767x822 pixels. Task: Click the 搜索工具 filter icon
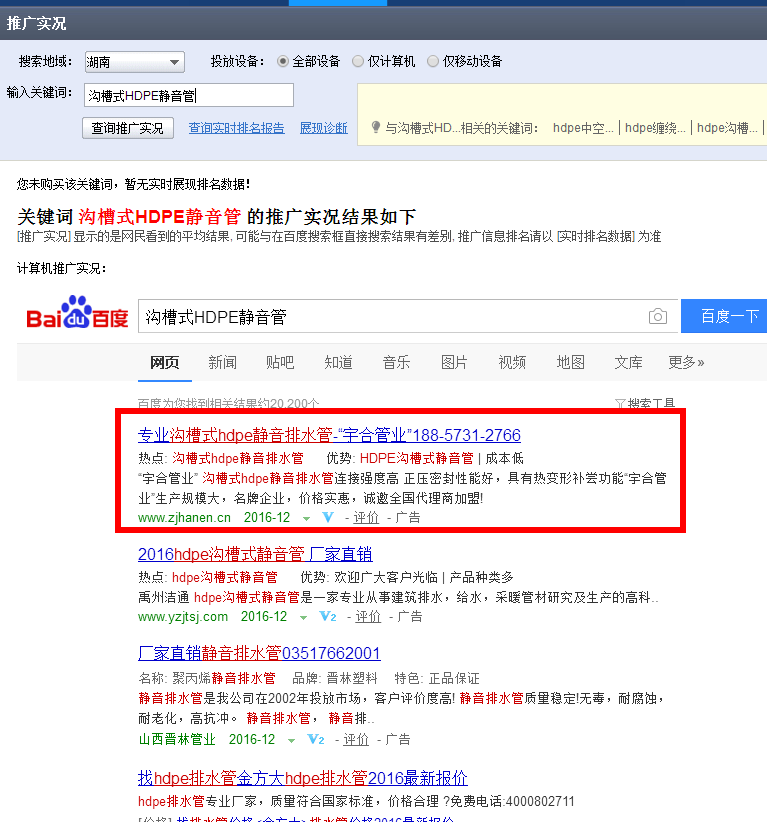coord(620,404)
